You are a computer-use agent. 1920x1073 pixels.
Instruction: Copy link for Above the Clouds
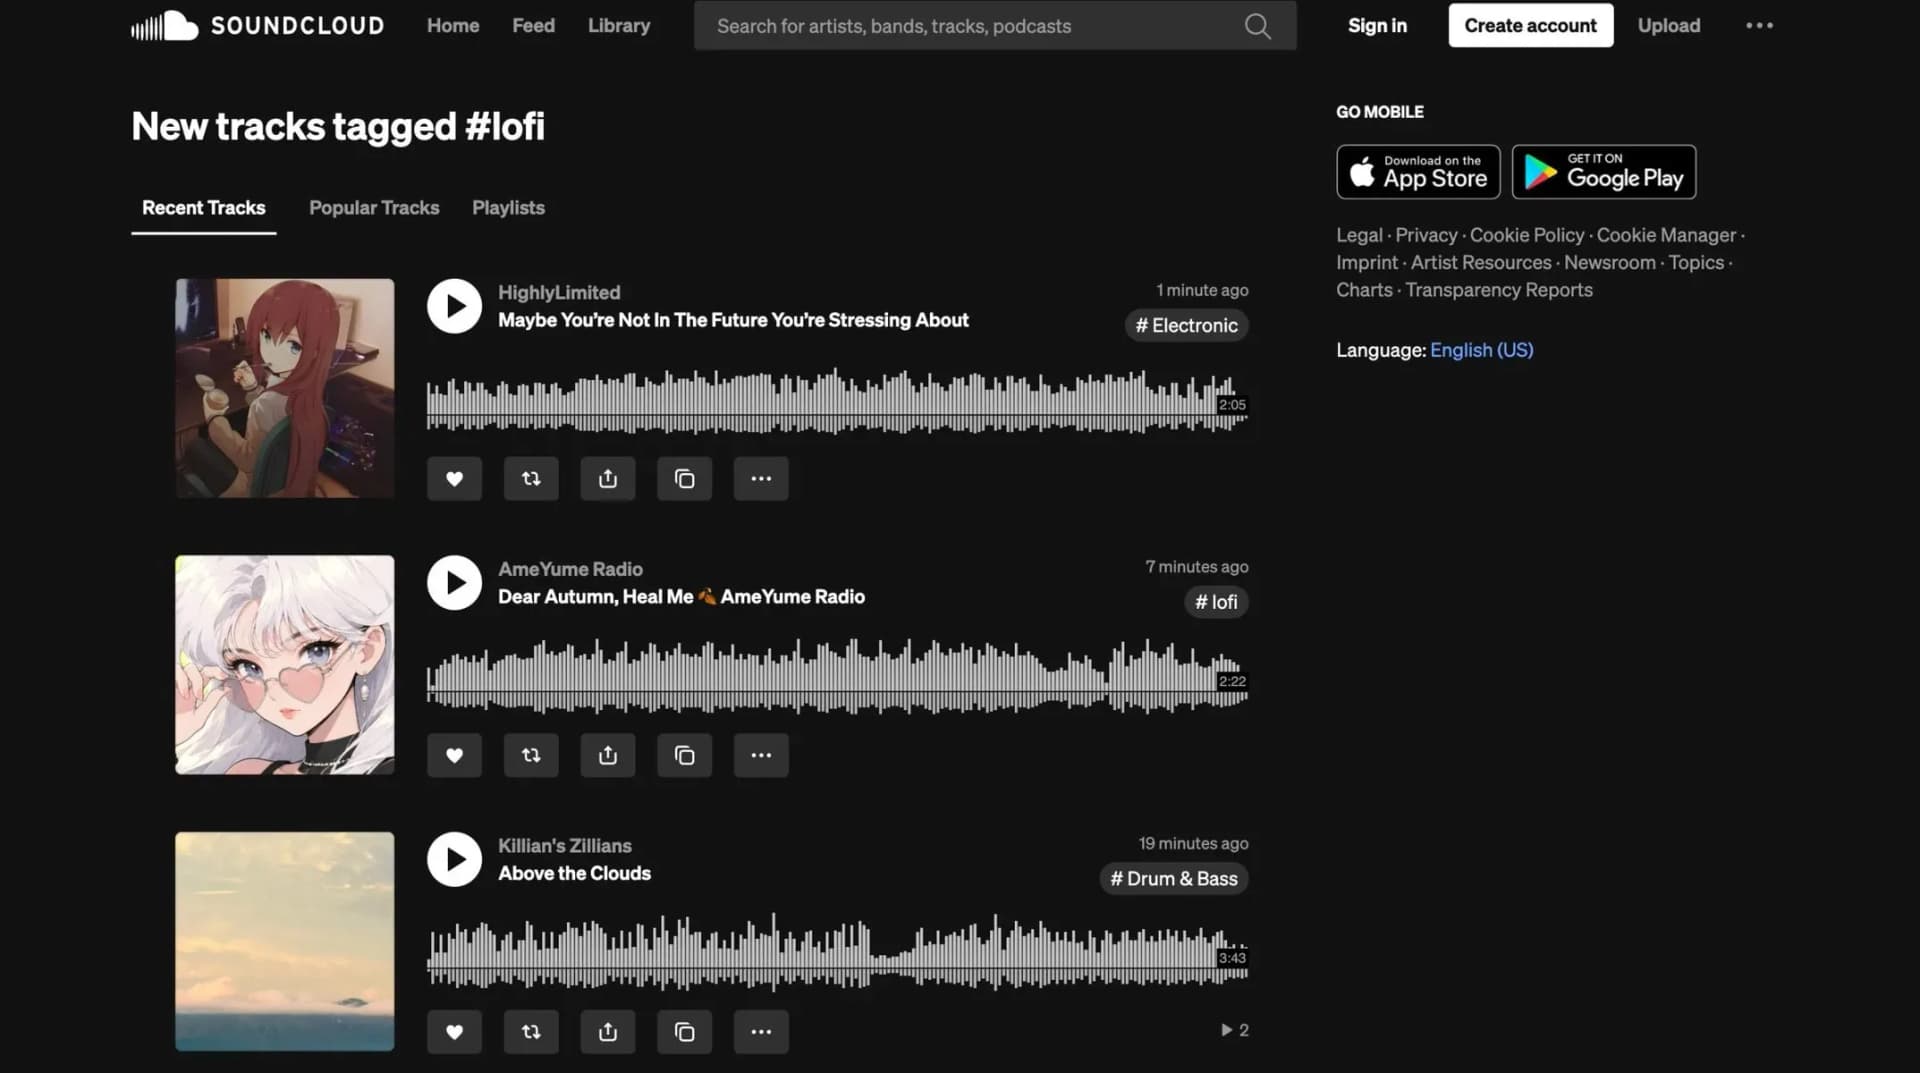point(685,1032)
